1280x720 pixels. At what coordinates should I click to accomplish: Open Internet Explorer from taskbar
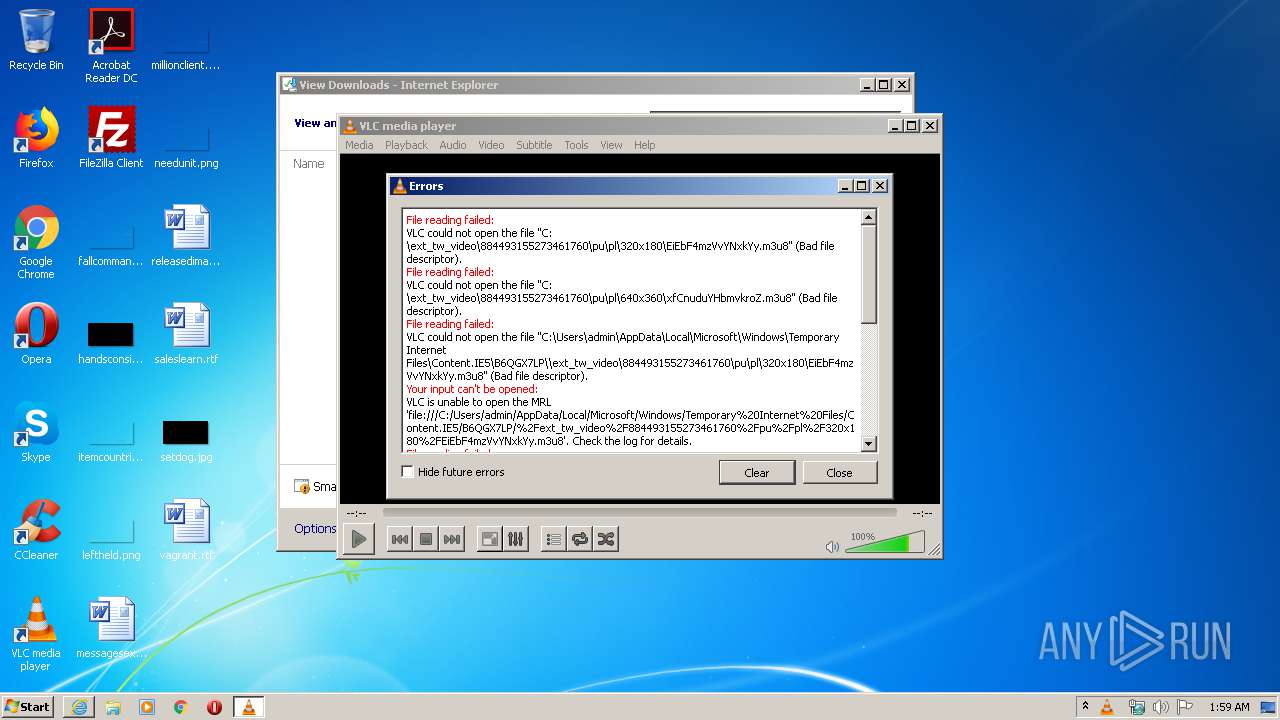(x=79, y=707)
